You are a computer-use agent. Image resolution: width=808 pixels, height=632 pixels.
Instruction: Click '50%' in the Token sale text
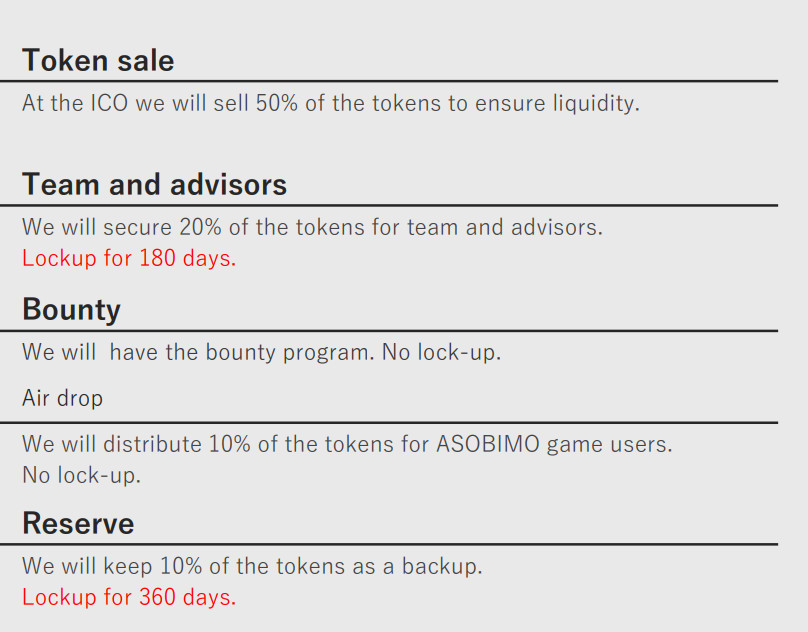(277, 103)
